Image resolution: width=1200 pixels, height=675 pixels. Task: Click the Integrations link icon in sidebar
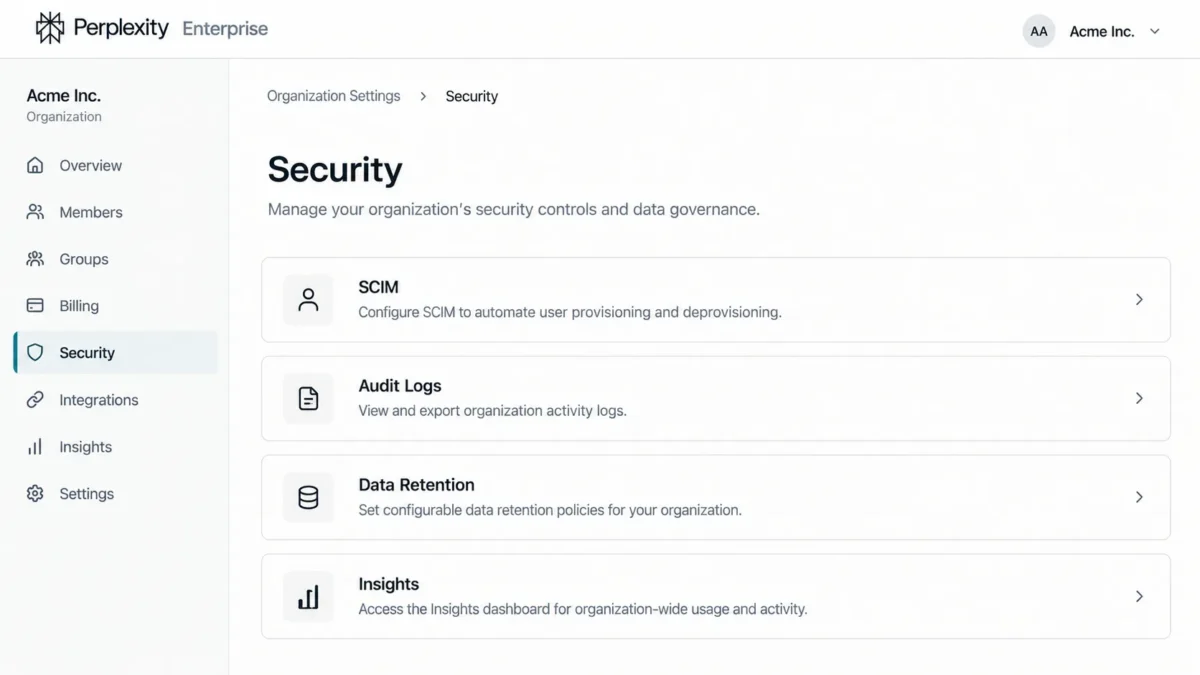(35, 400)
